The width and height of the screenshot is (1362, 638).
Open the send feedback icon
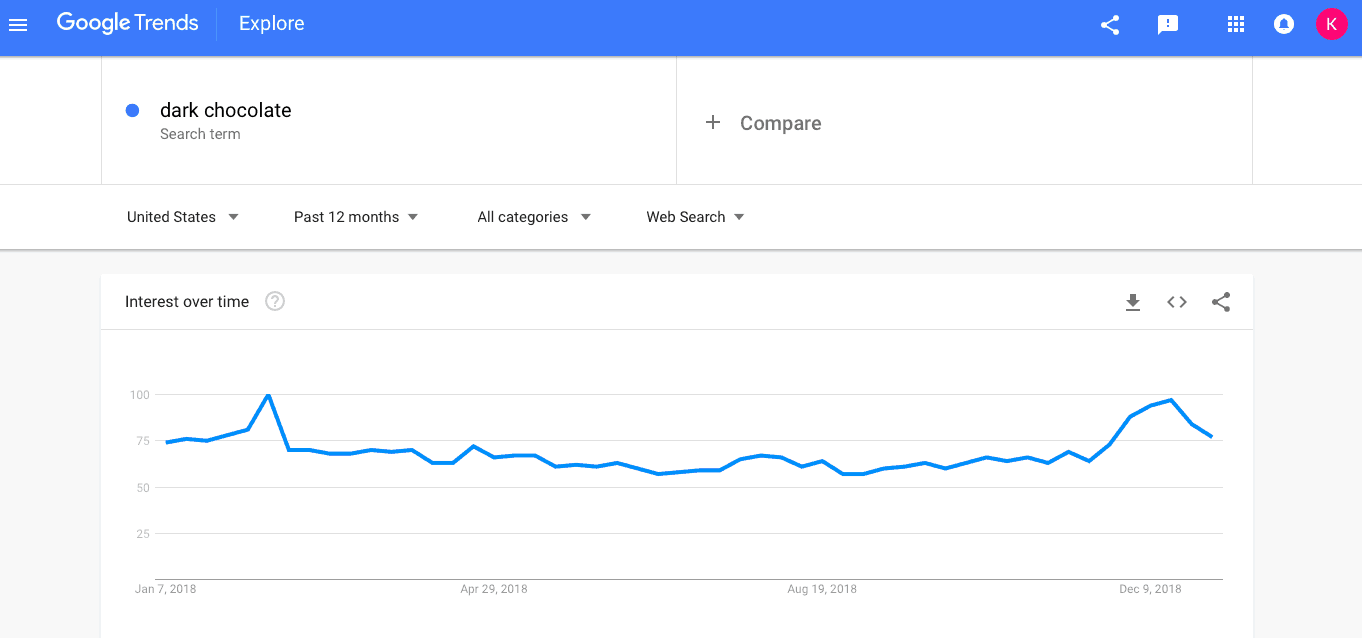(x=1168, y=25)
